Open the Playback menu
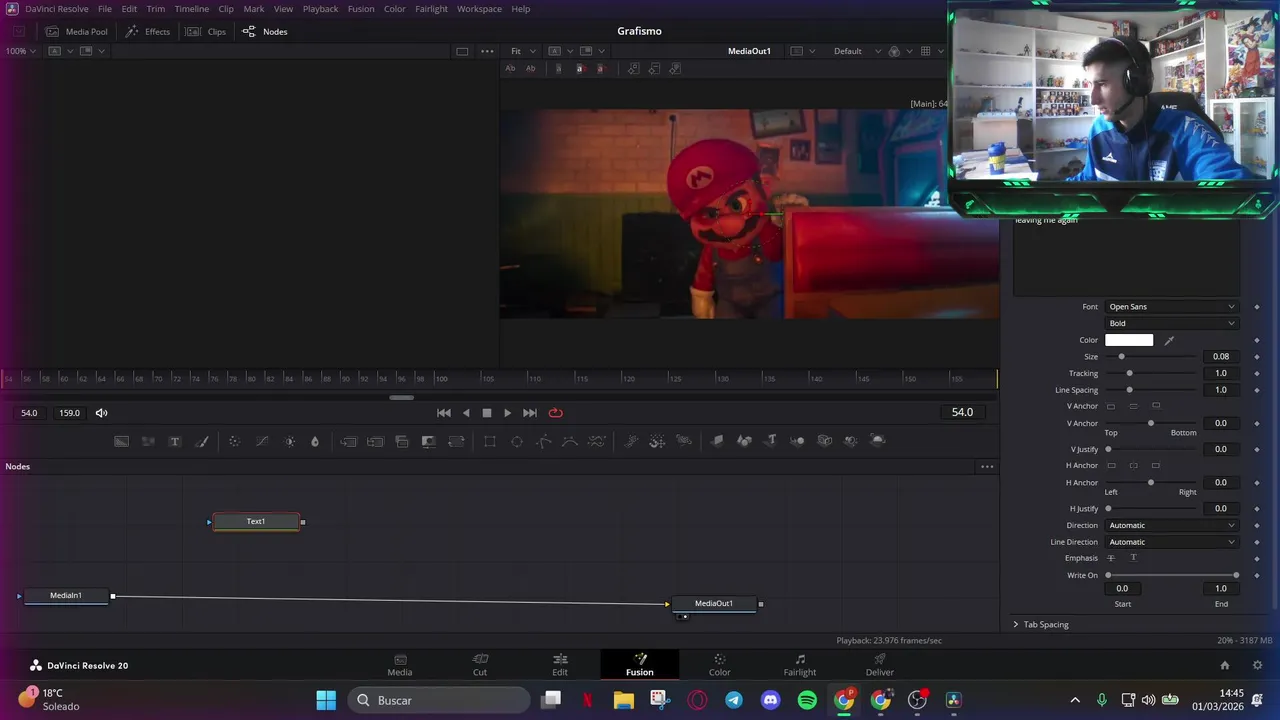The image size is (1280, 720). coord(320,9)
